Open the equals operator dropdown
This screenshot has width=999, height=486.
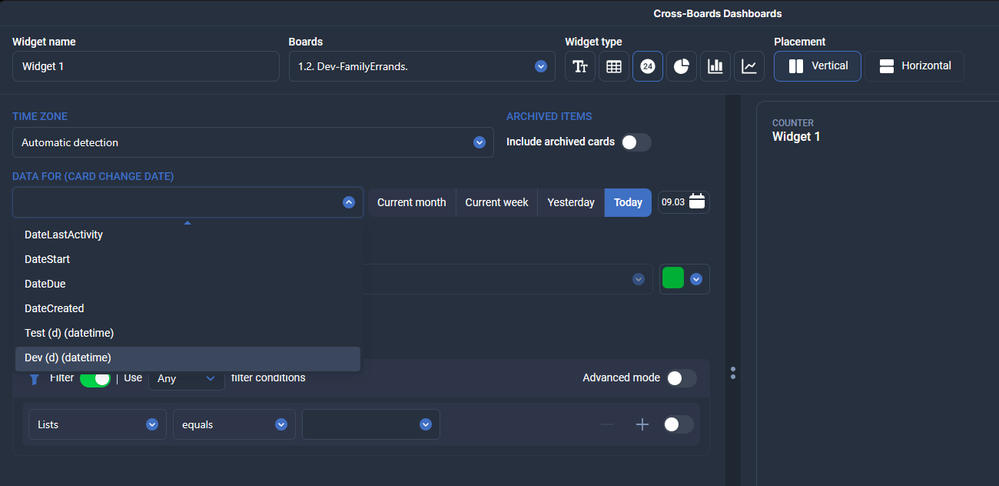click(x=234, y=424)
